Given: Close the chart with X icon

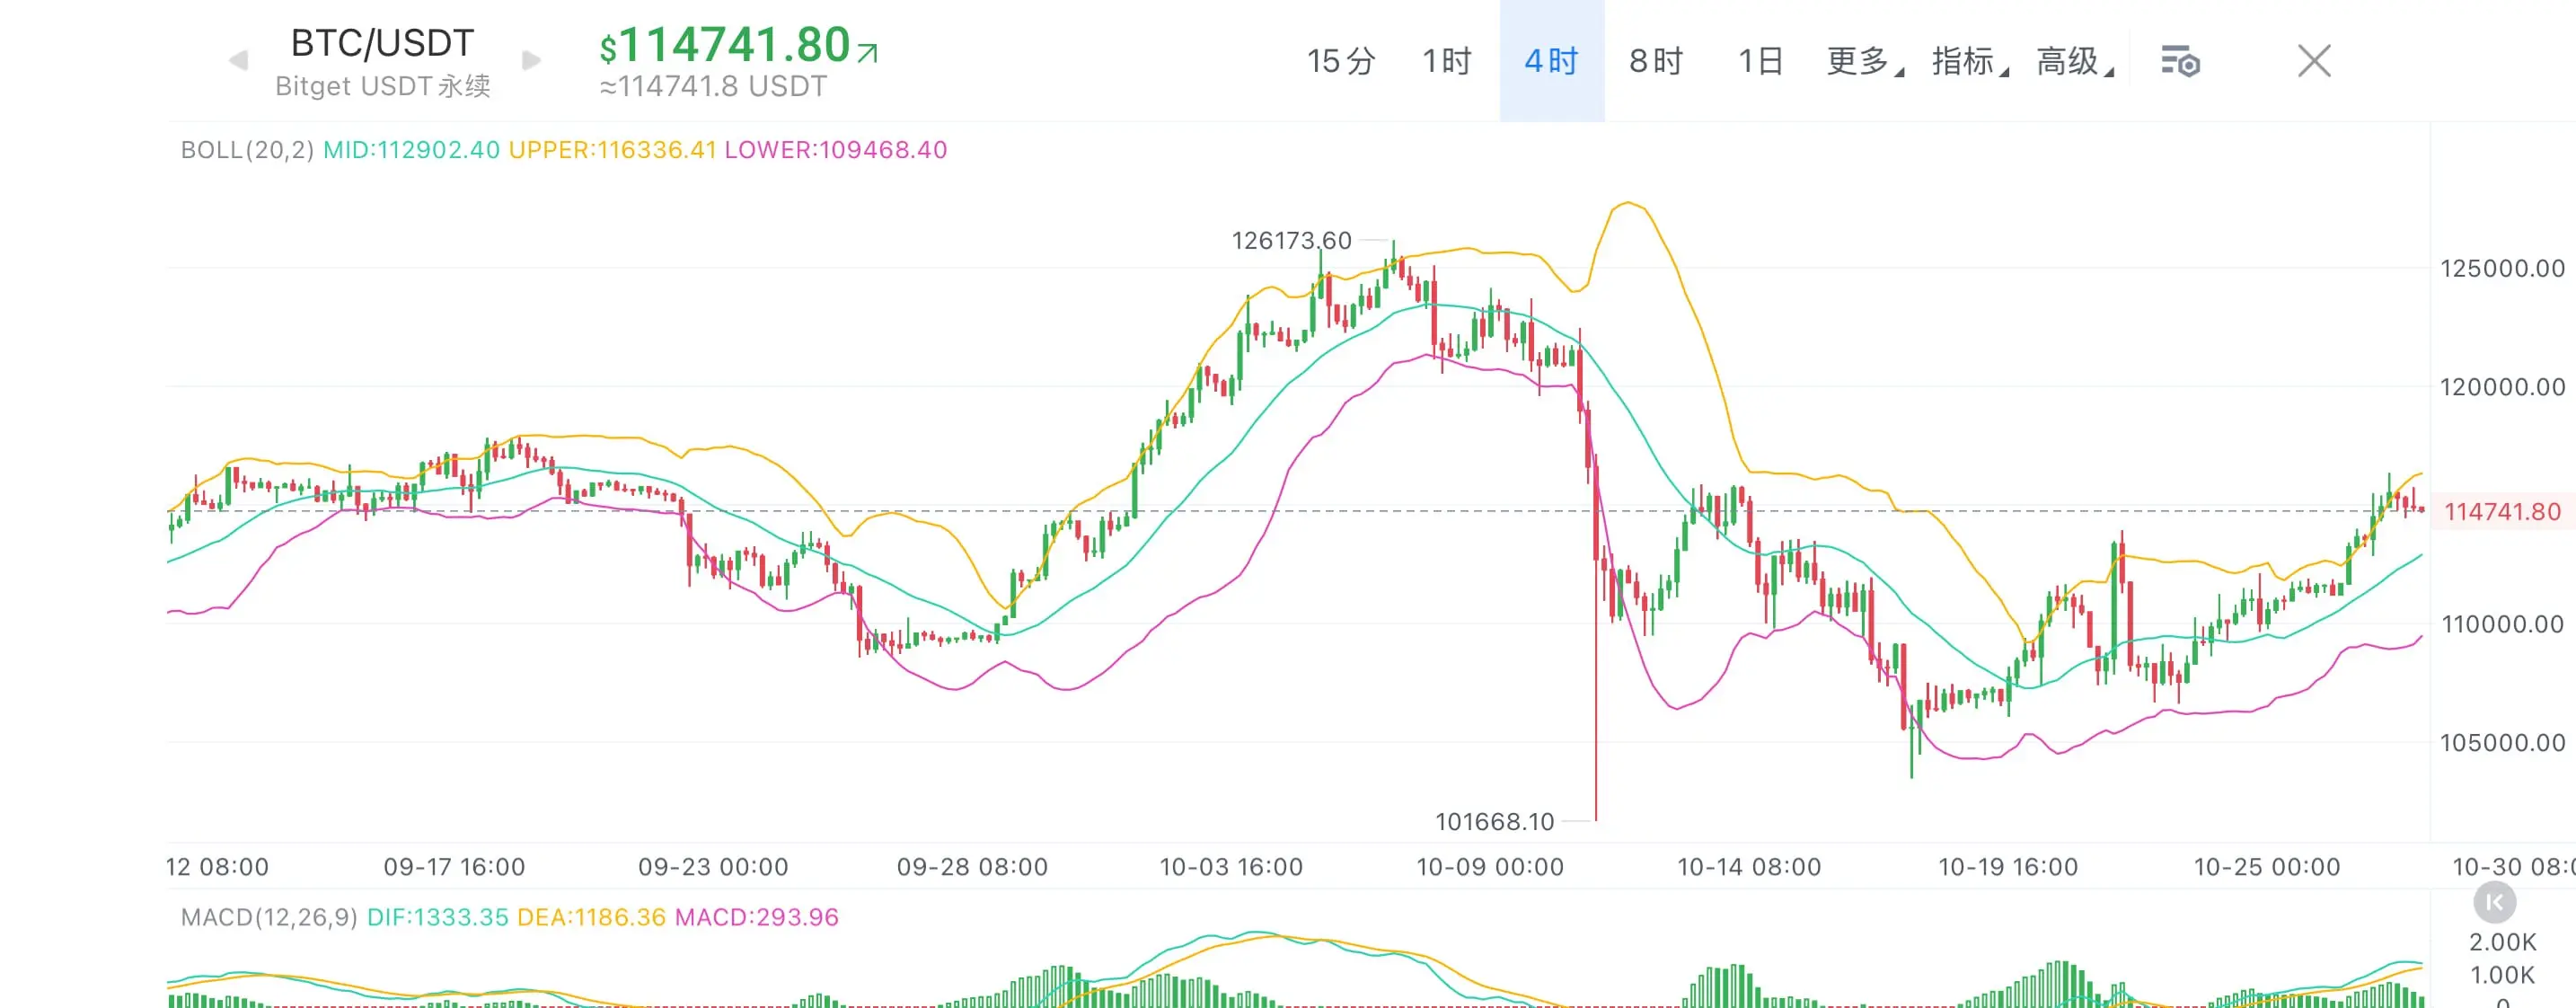Looking at the screenshot, I should [x=2314, y=62].
